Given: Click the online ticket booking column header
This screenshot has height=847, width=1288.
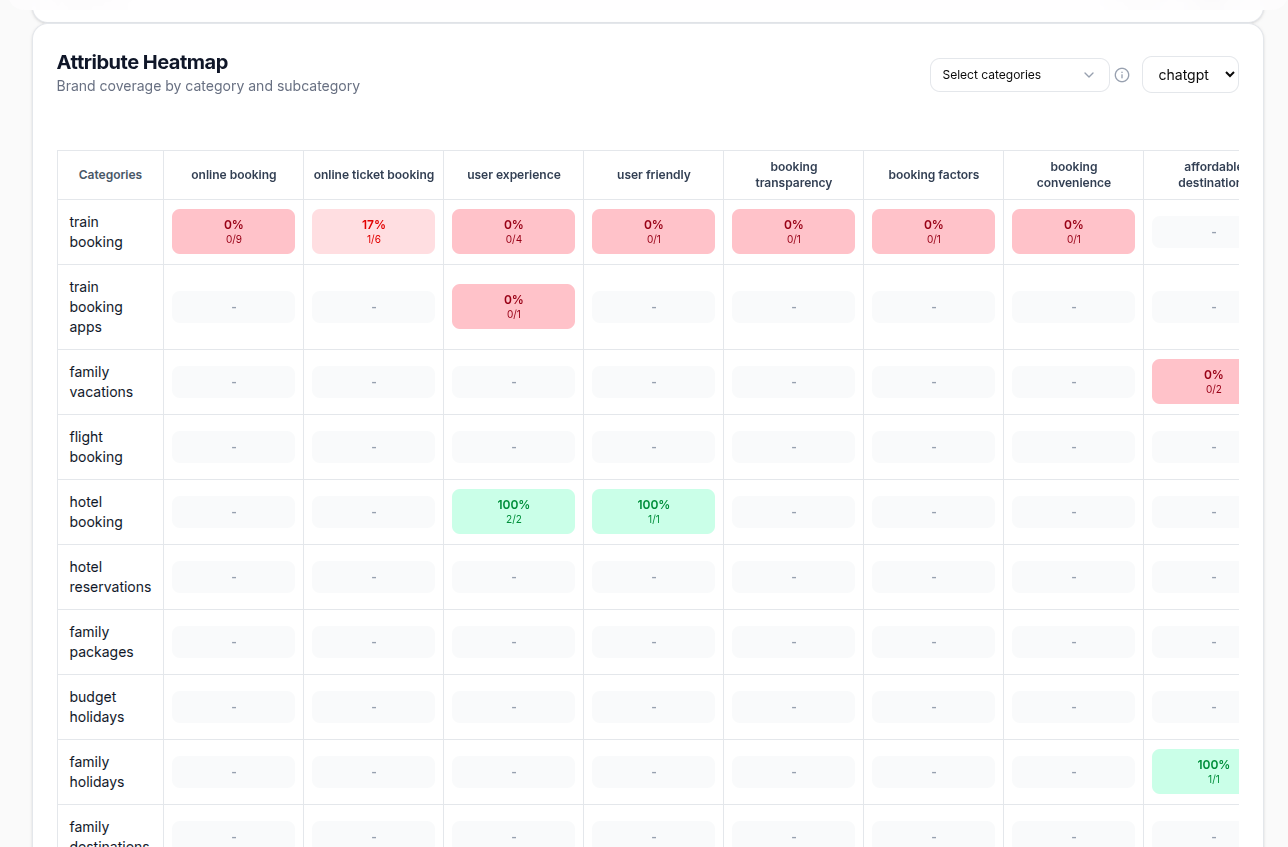Looking at the screenshot, I should tap(374, 175).
